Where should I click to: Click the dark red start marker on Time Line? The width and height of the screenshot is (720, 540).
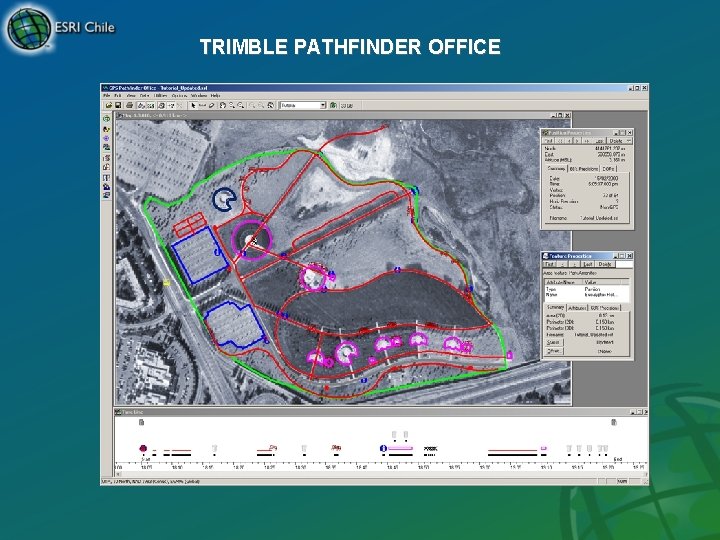[x=143, y=448]
